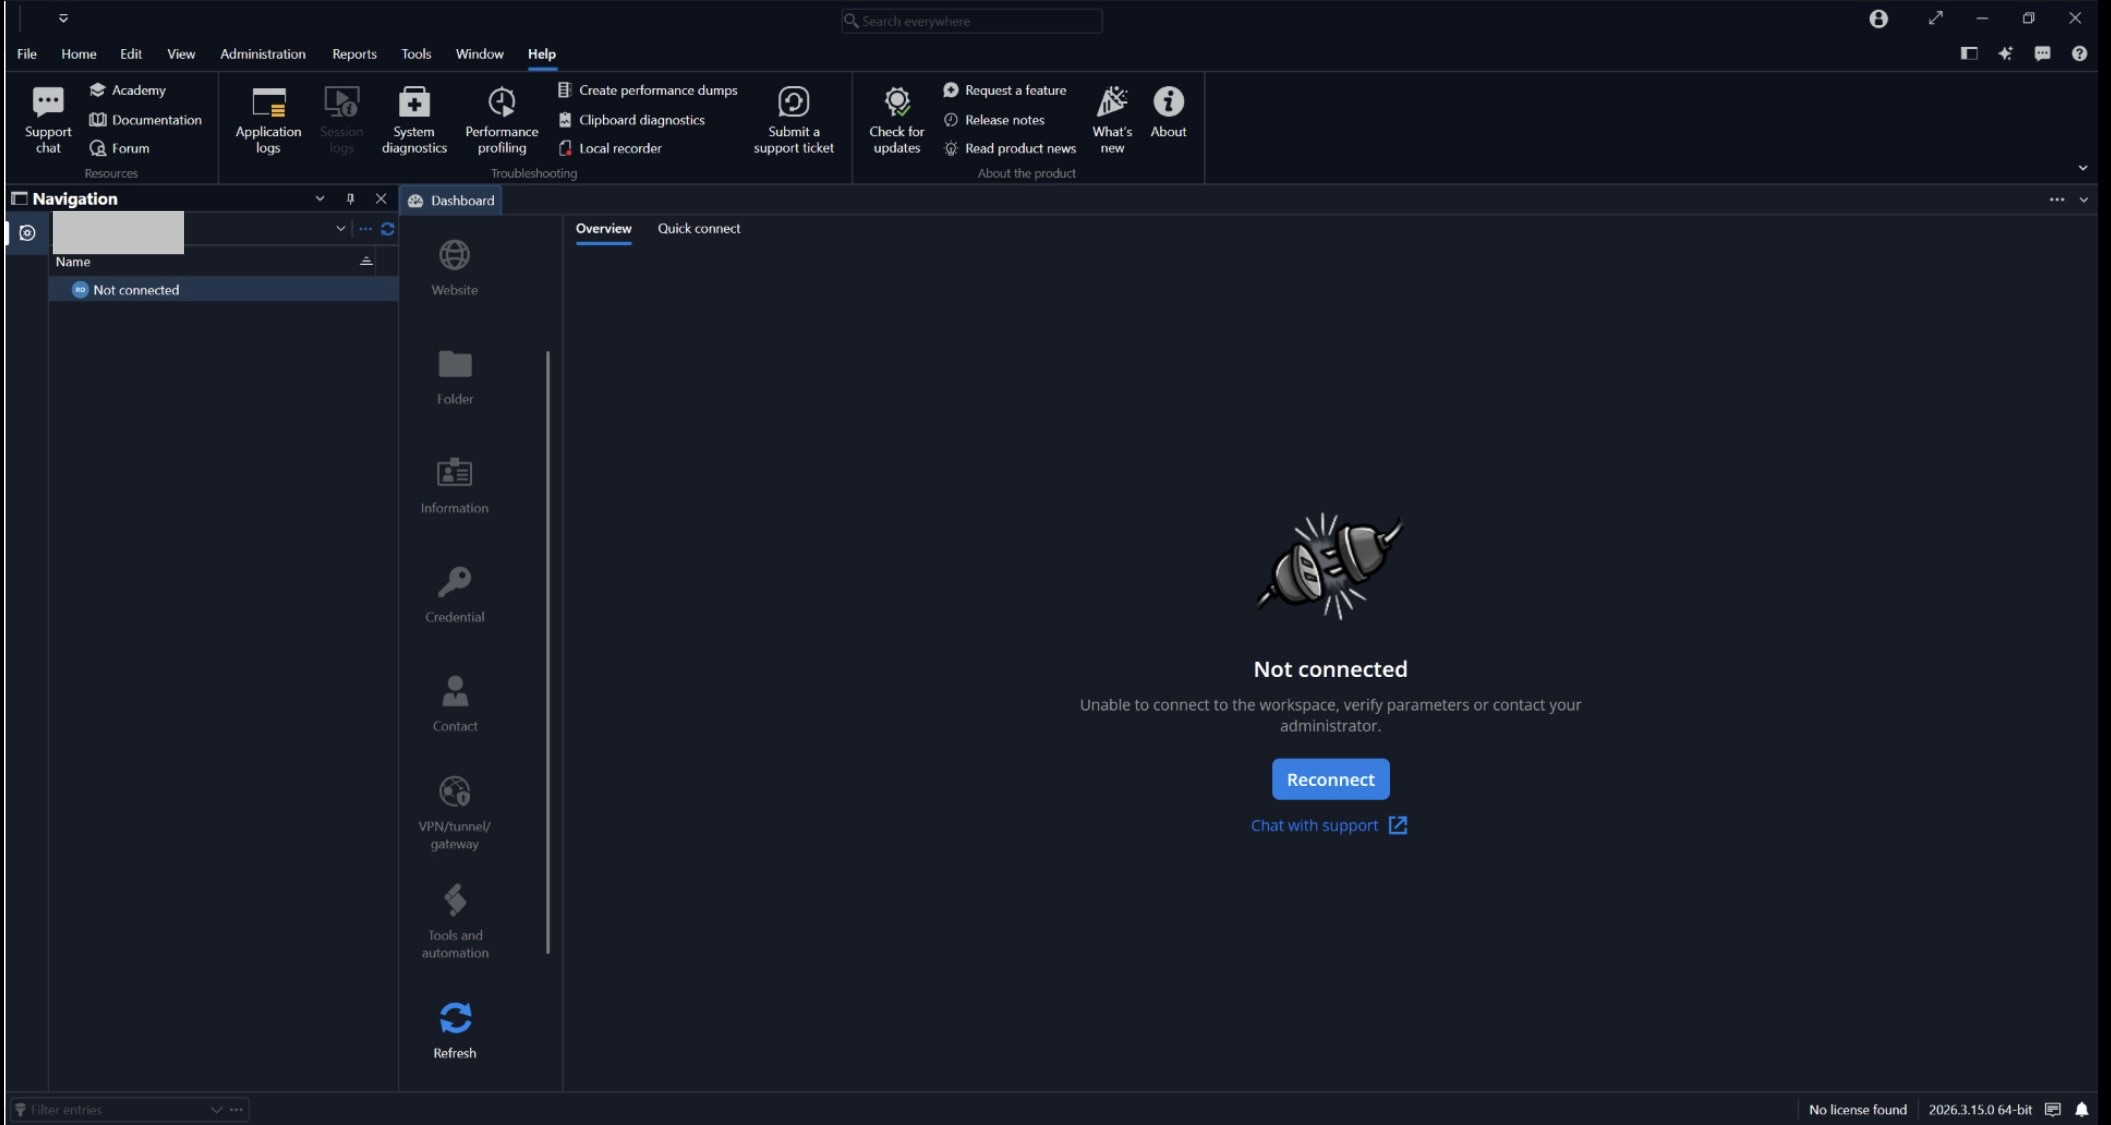Viewport: 2111px width, 1125px height.
Task: Switch to the Quick connect tab
Action: 699,229
